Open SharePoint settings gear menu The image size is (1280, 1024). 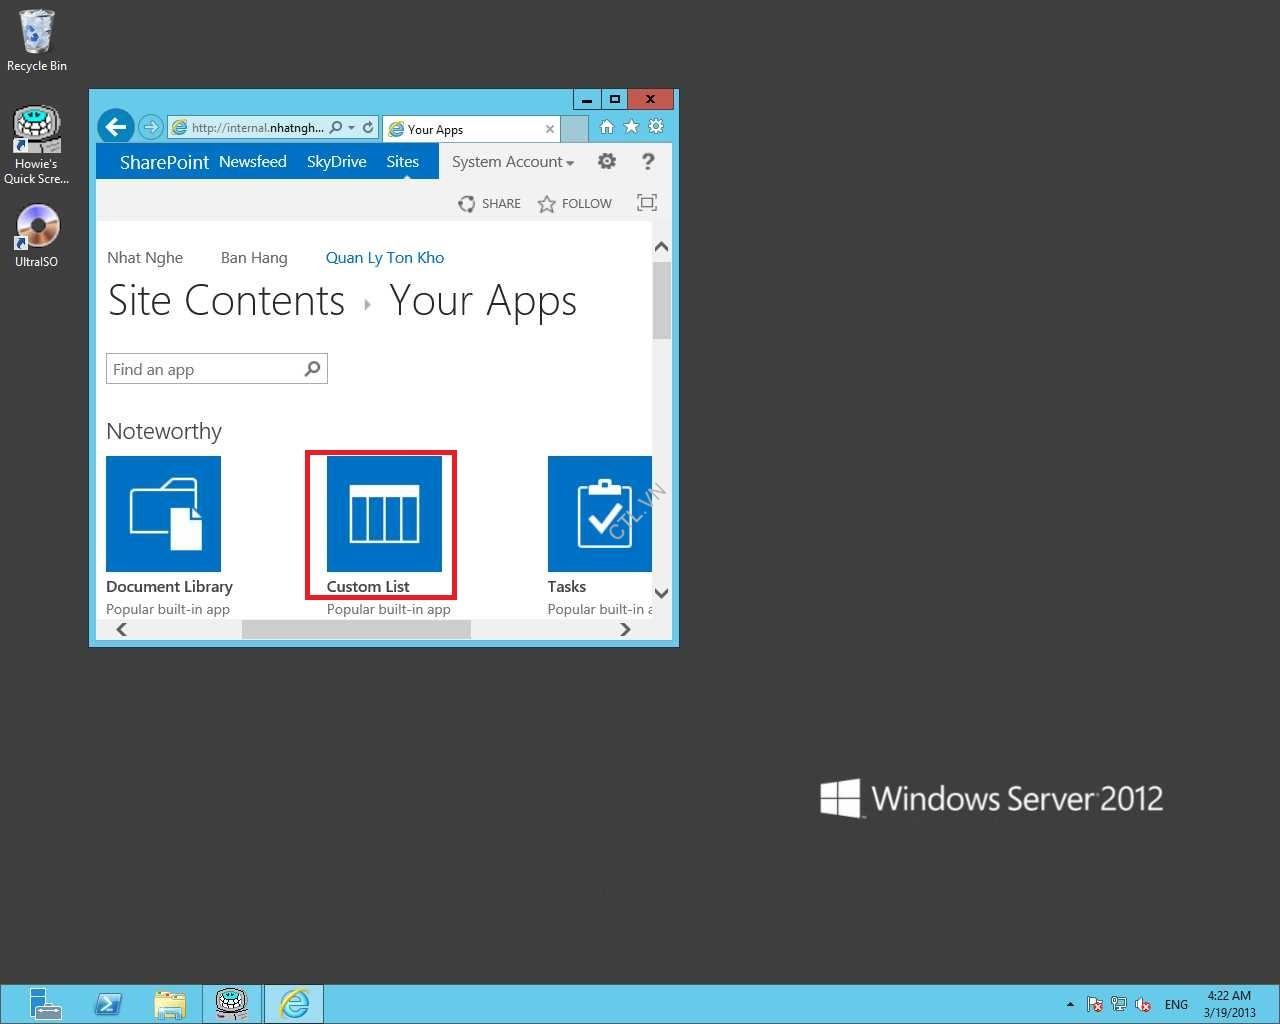[x=606, y=161]
